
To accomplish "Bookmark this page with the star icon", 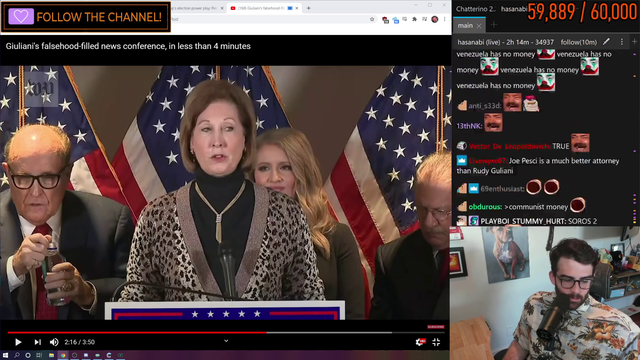I will (372, 19).
